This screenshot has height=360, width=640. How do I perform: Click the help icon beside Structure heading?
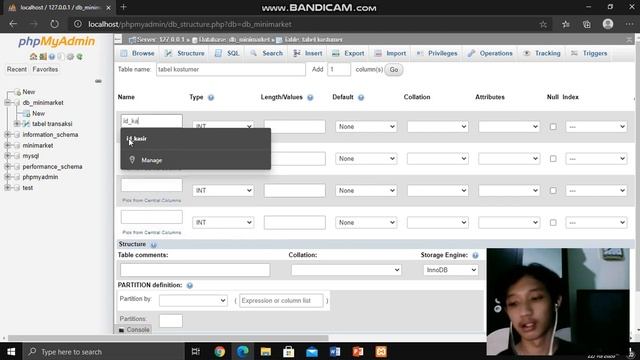coord(153,244)
